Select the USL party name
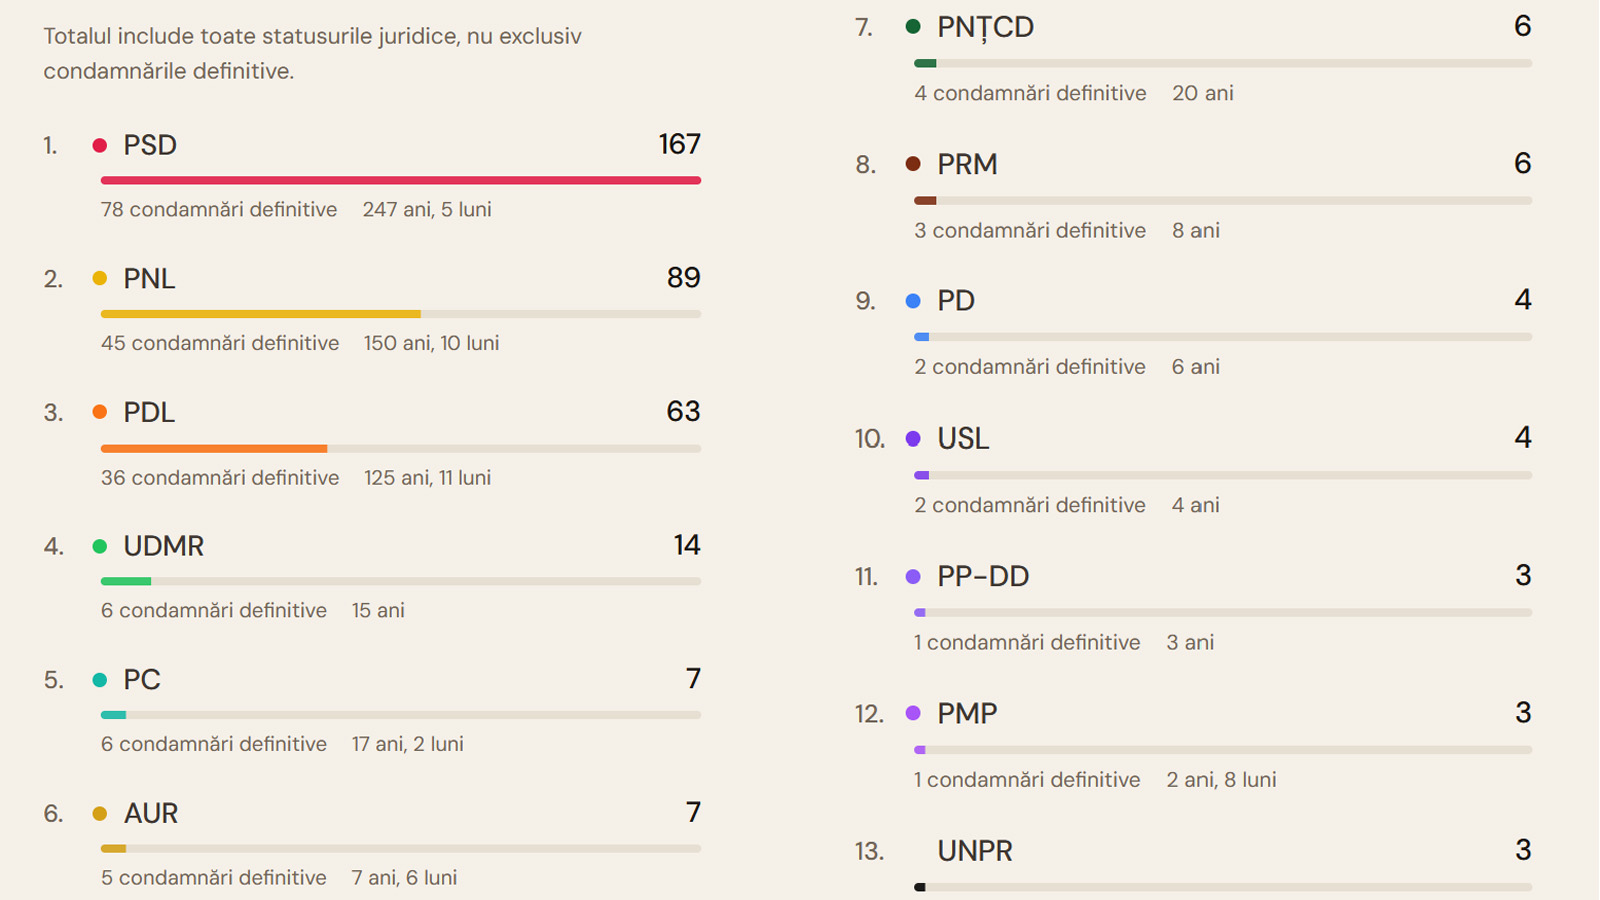This screenshot has width=1600, height=900. [x=963, y=439]
